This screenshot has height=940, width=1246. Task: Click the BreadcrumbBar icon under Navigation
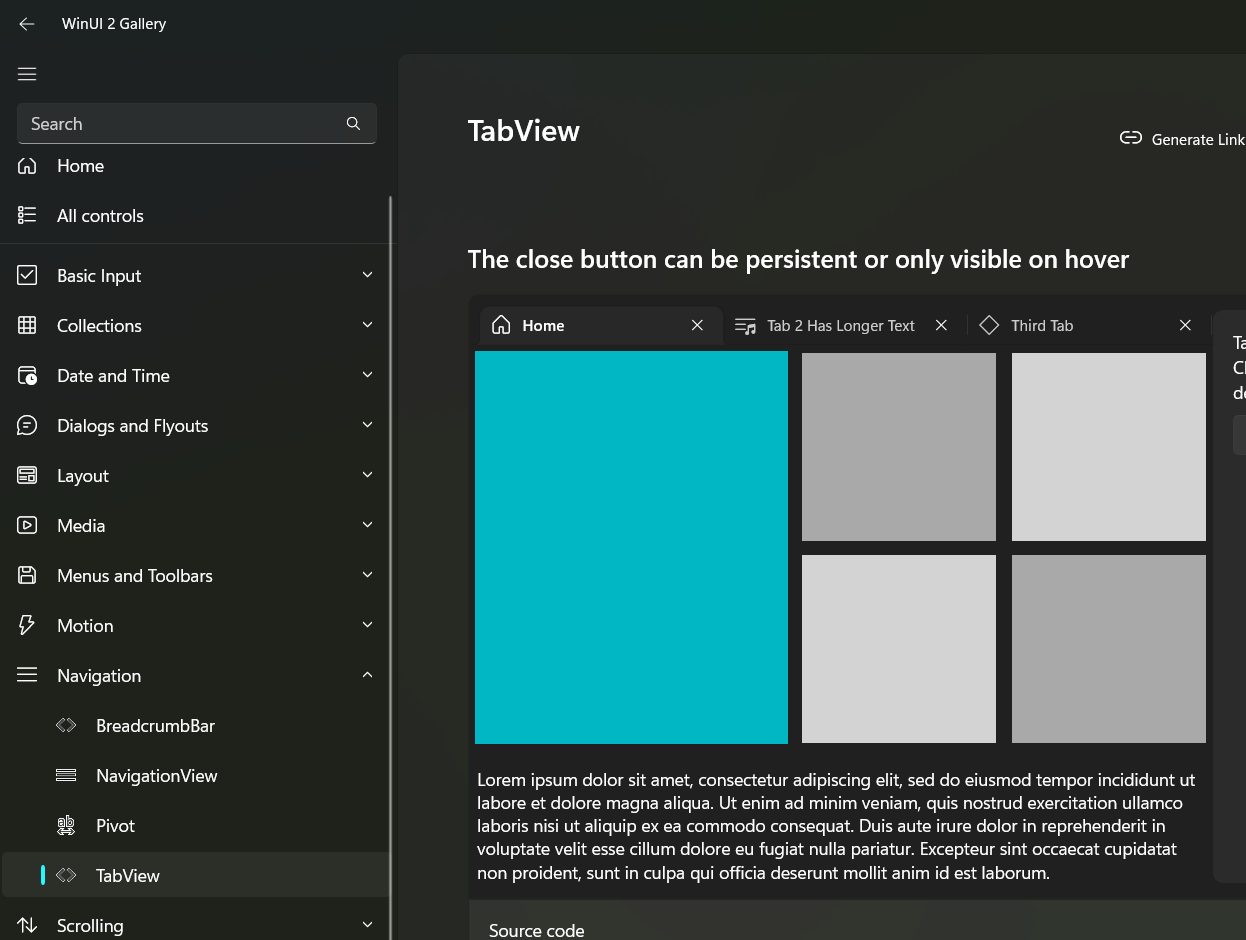66,725
